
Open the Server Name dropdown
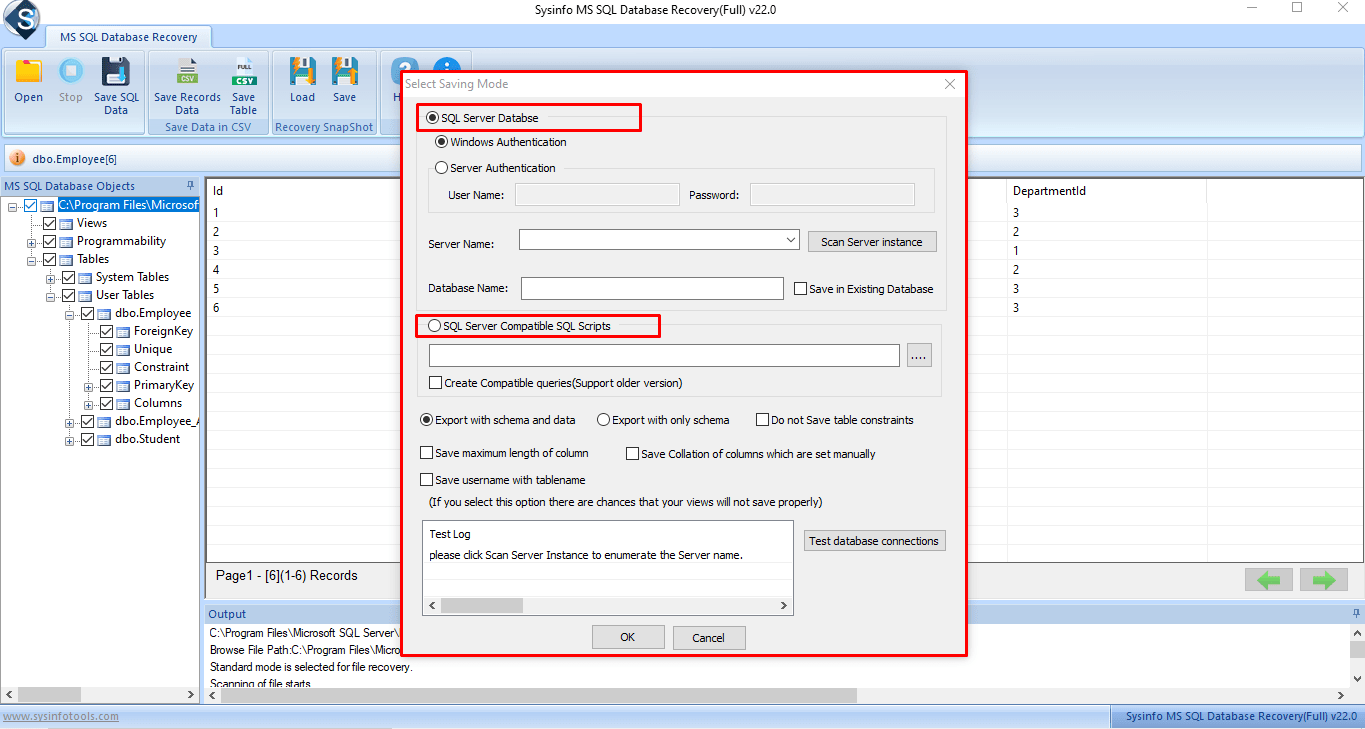click(x=792, y=240)
